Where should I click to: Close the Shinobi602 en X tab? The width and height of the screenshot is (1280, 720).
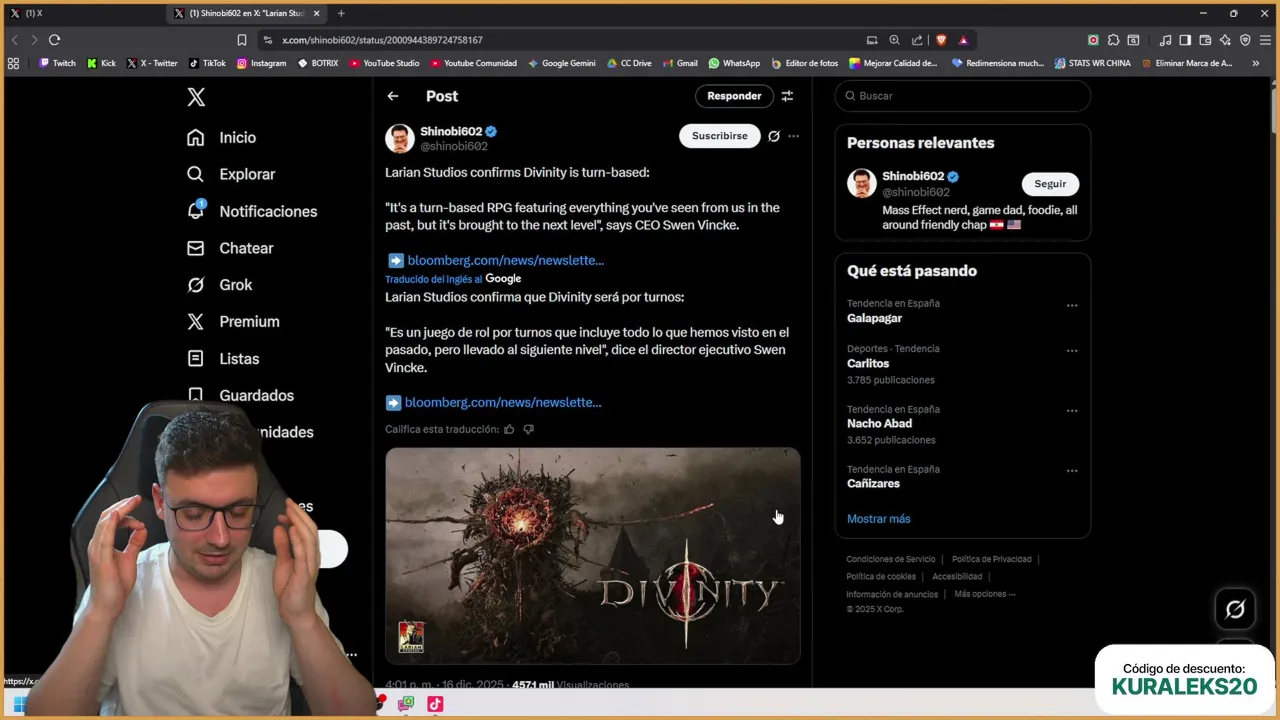pos(317,13)
